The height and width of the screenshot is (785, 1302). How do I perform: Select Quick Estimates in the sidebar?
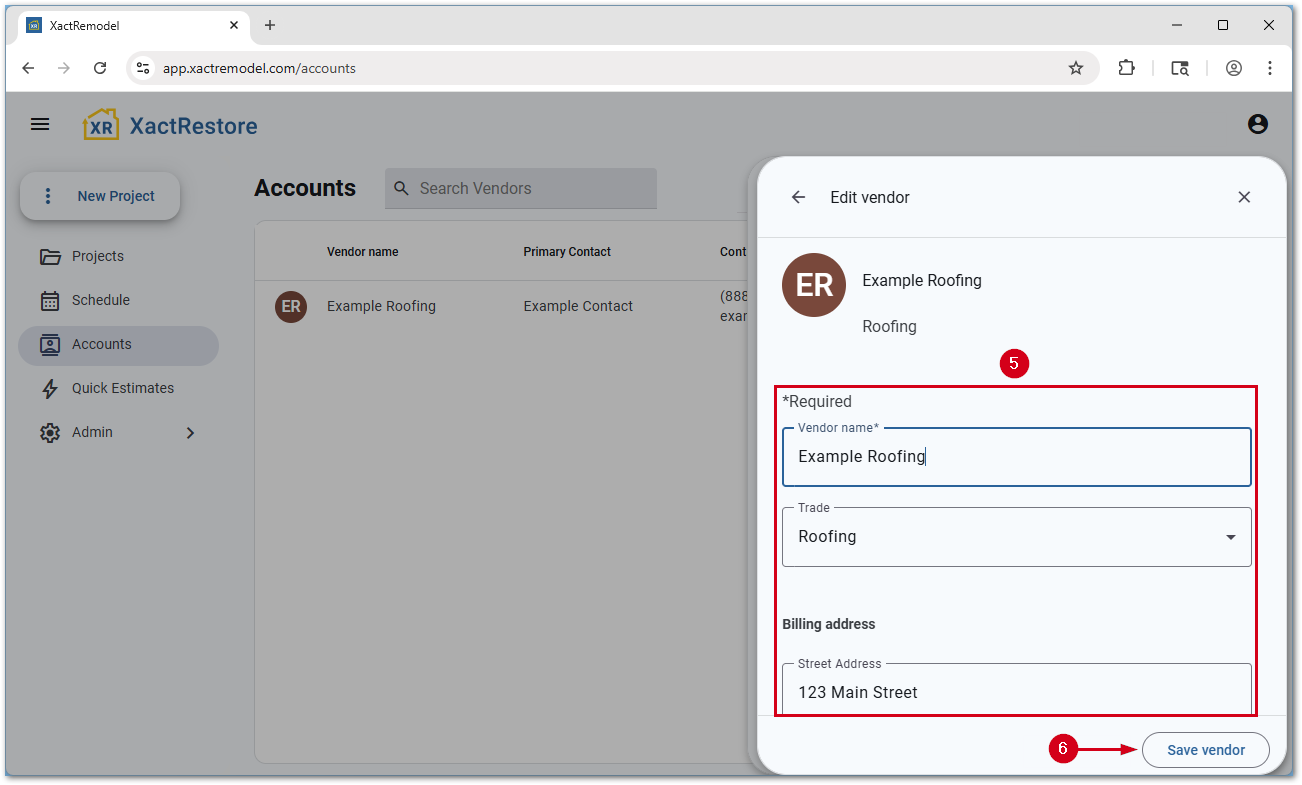[x=118, y=388]
